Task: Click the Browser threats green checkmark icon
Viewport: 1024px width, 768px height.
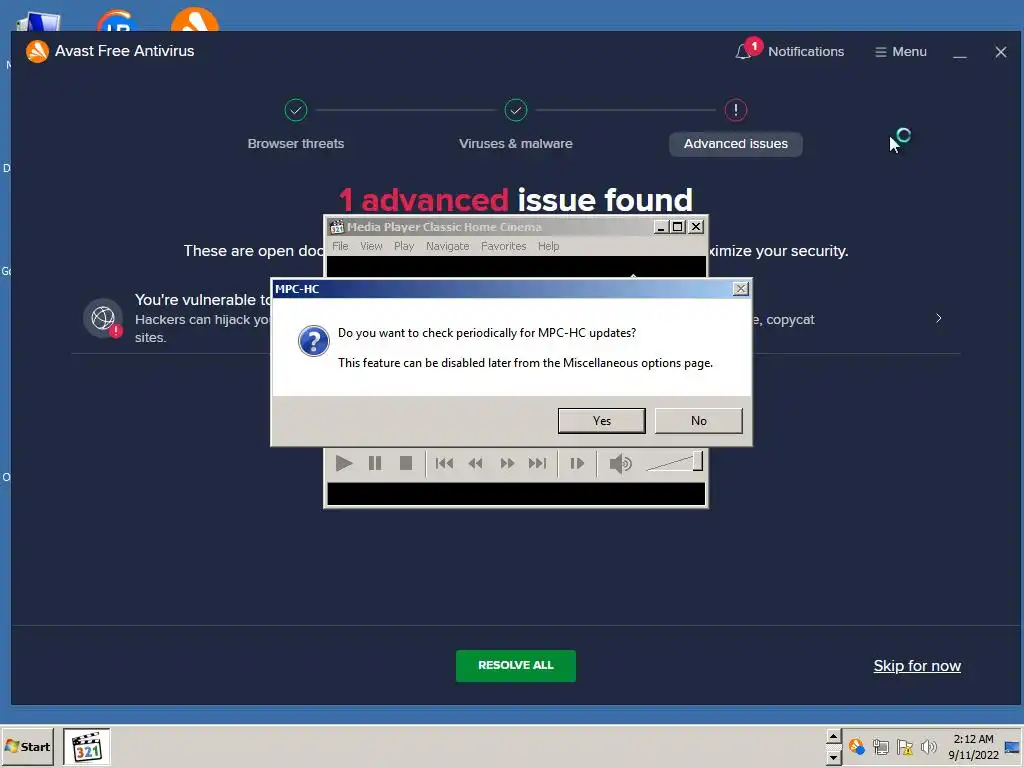Action: (296, 110)
